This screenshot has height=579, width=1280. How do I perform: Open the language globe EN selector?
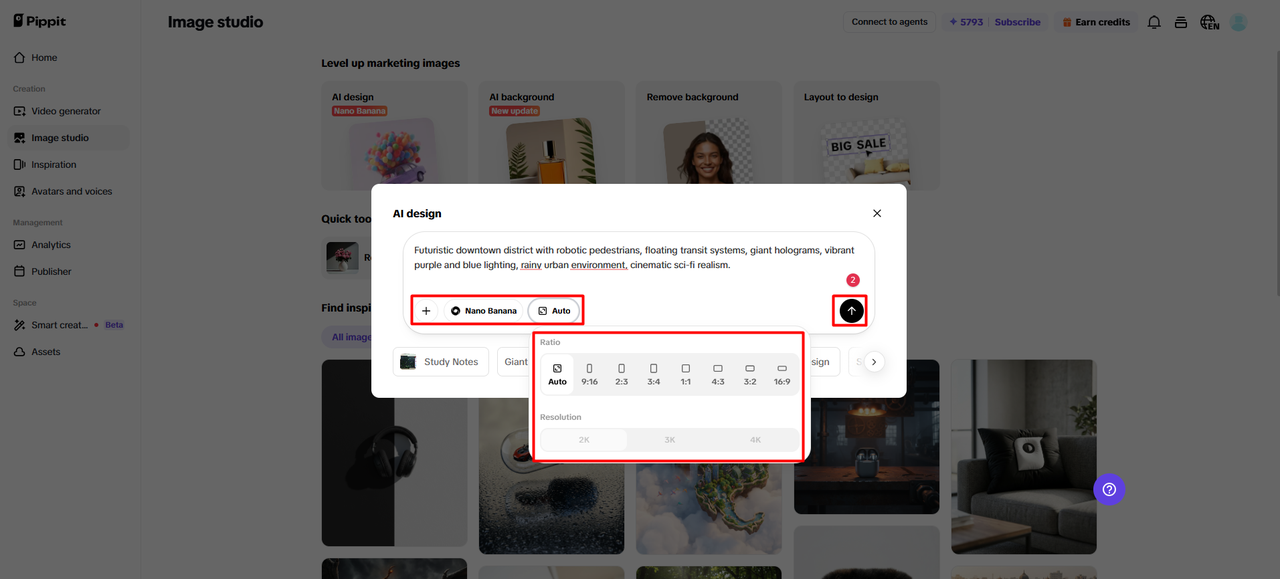click(1210, 22)
